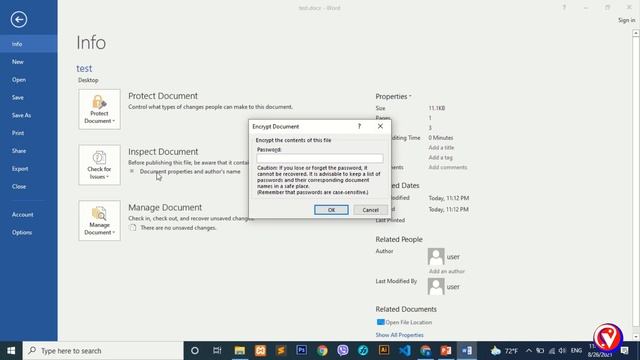
Task: Cancel the Encrypt Document dialog
Action: coord(370,210)
